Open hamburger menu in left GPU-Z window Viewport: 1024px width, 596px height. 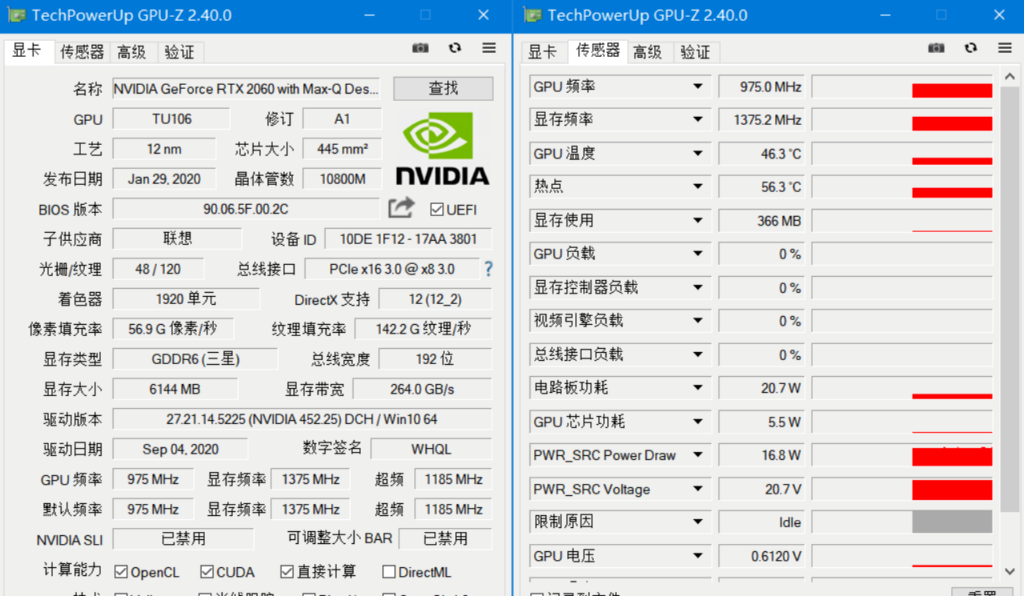point(489,48)
